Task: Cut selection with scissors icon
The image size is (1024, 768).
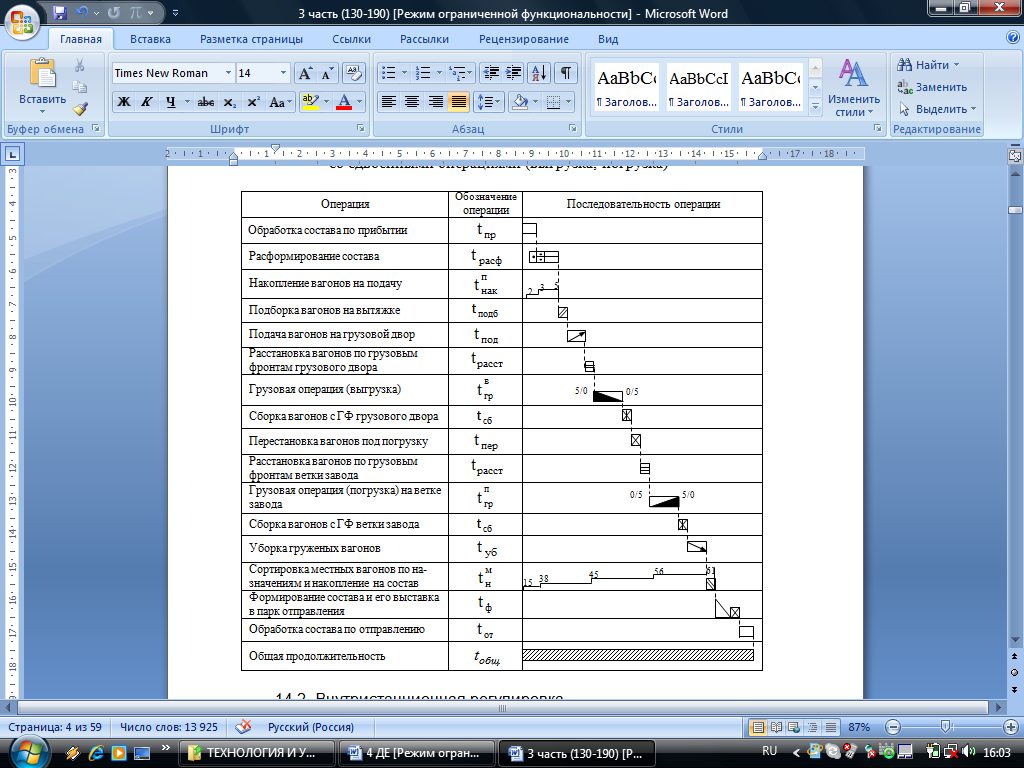Action: 80,65
